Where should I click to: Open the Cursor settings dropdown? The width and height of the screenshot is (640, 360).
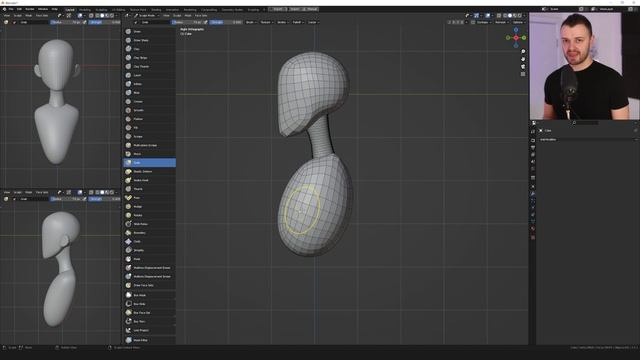click(313, 22)
